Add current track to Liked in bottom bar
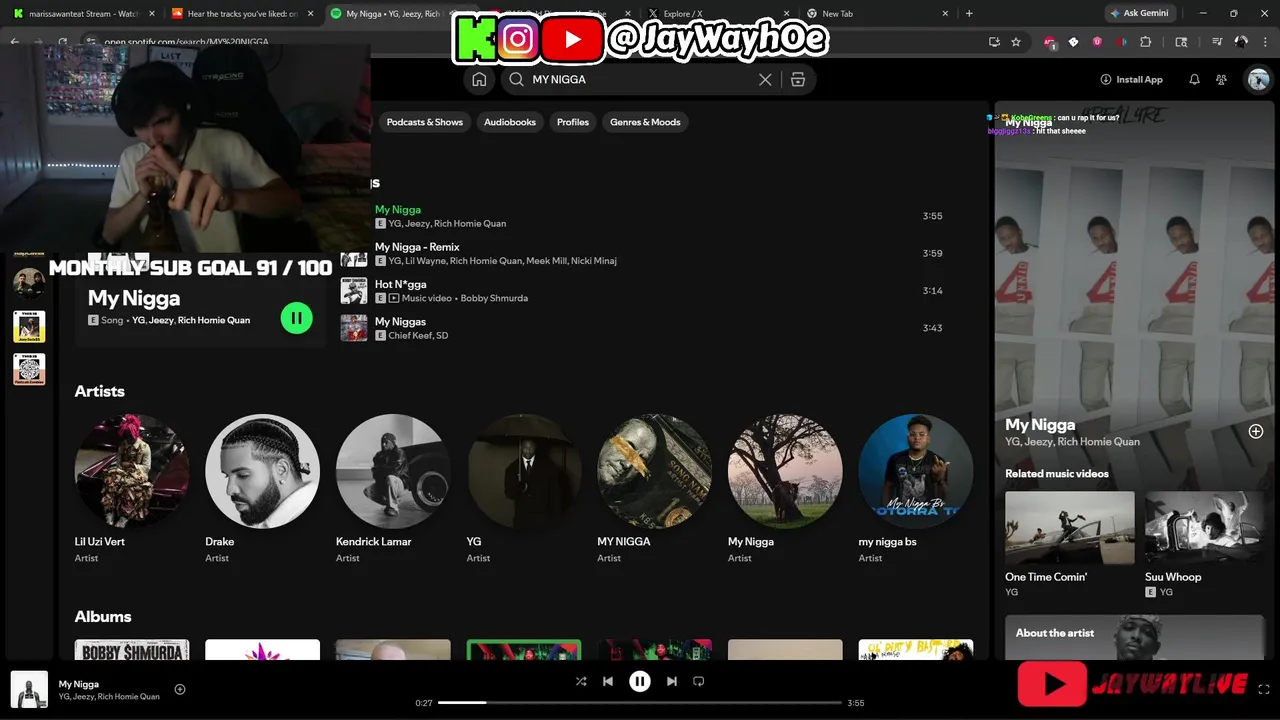 point(180,689)
